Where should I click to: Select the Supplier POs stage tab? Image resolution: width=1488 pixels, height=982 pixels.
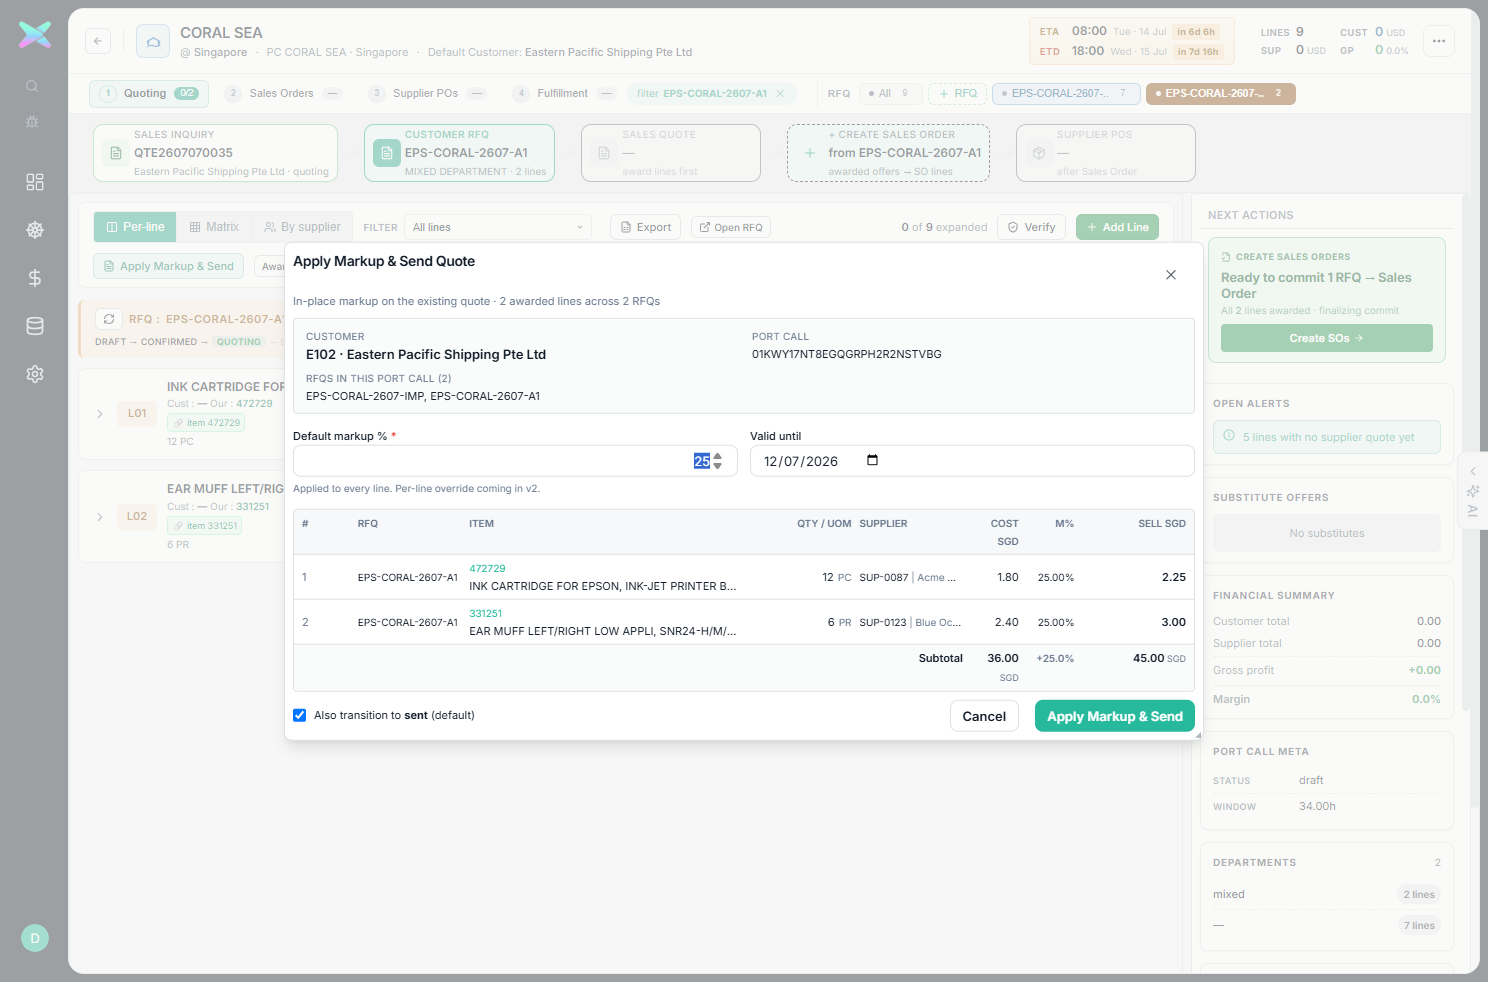428,94
